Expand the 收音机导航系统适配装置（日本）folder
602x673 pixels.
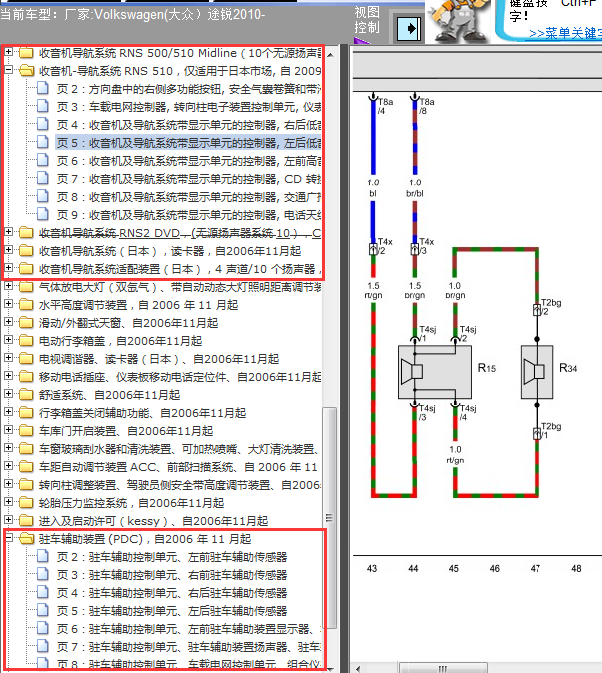pos(8,268)
